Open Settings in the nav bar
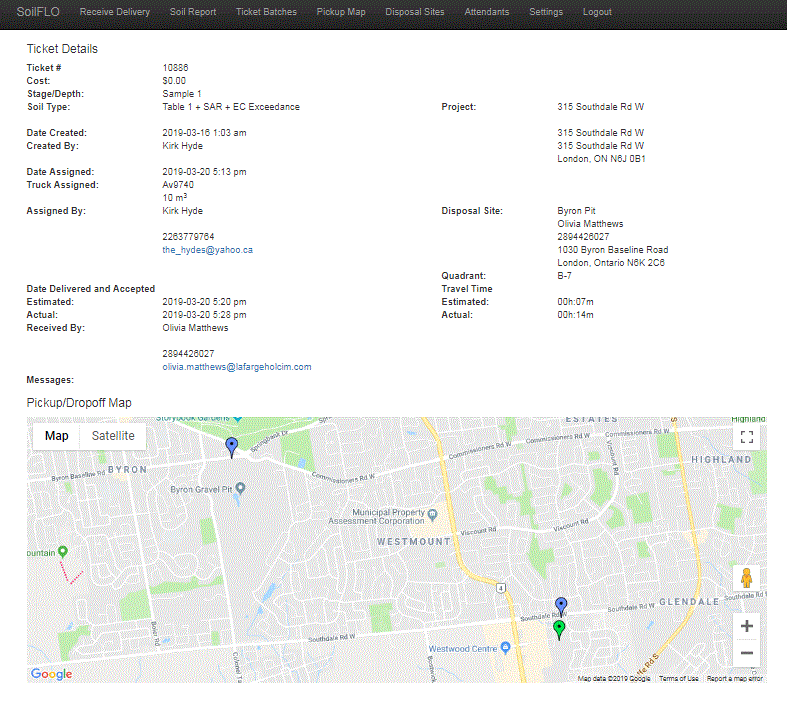The image size is (787, 702). pos(546,12)
